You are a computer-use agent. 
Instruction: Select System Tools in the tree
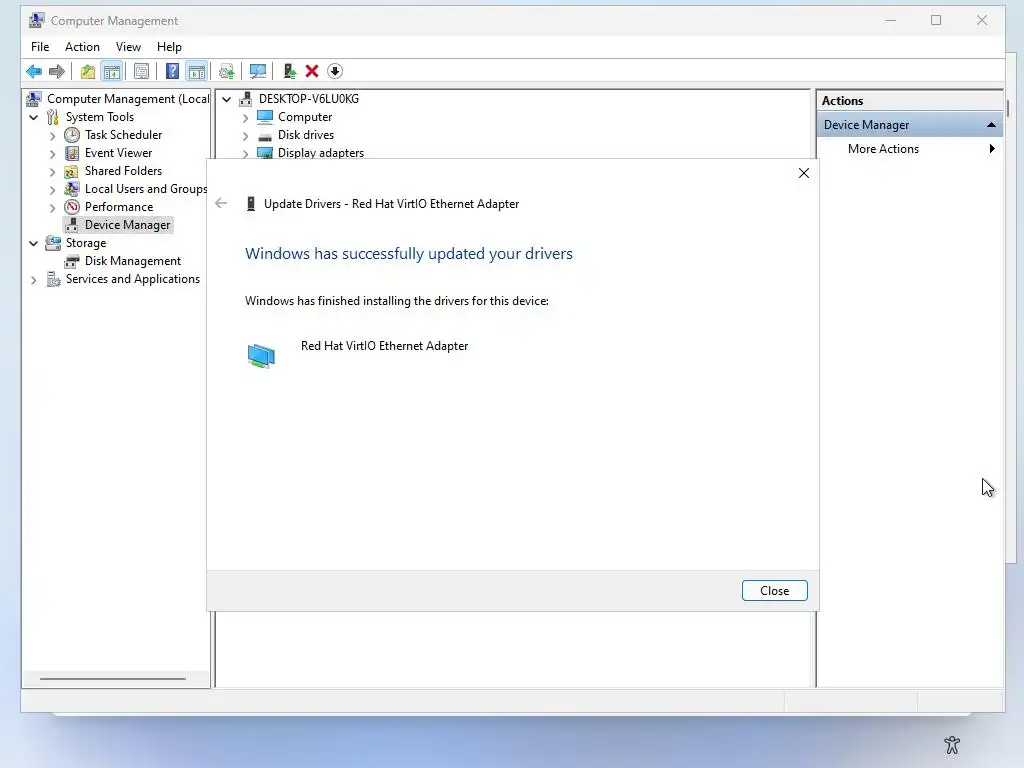tap(99, 117)
